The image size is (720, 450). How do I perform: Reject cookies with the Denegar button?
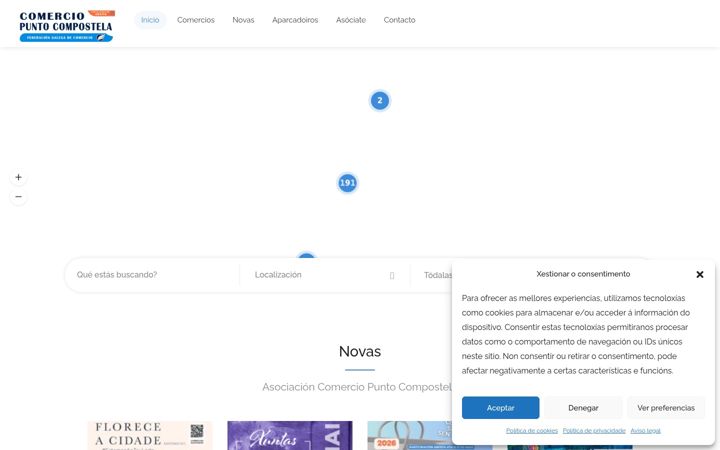click(583, 408)
